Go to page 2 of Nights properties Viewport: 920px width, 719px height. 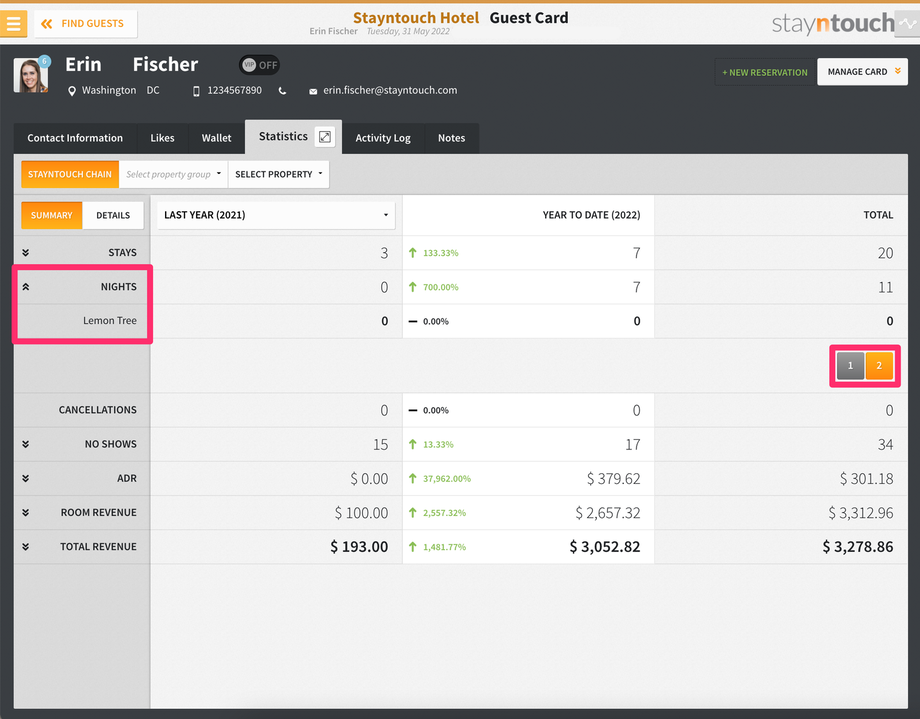click(879, 366)
